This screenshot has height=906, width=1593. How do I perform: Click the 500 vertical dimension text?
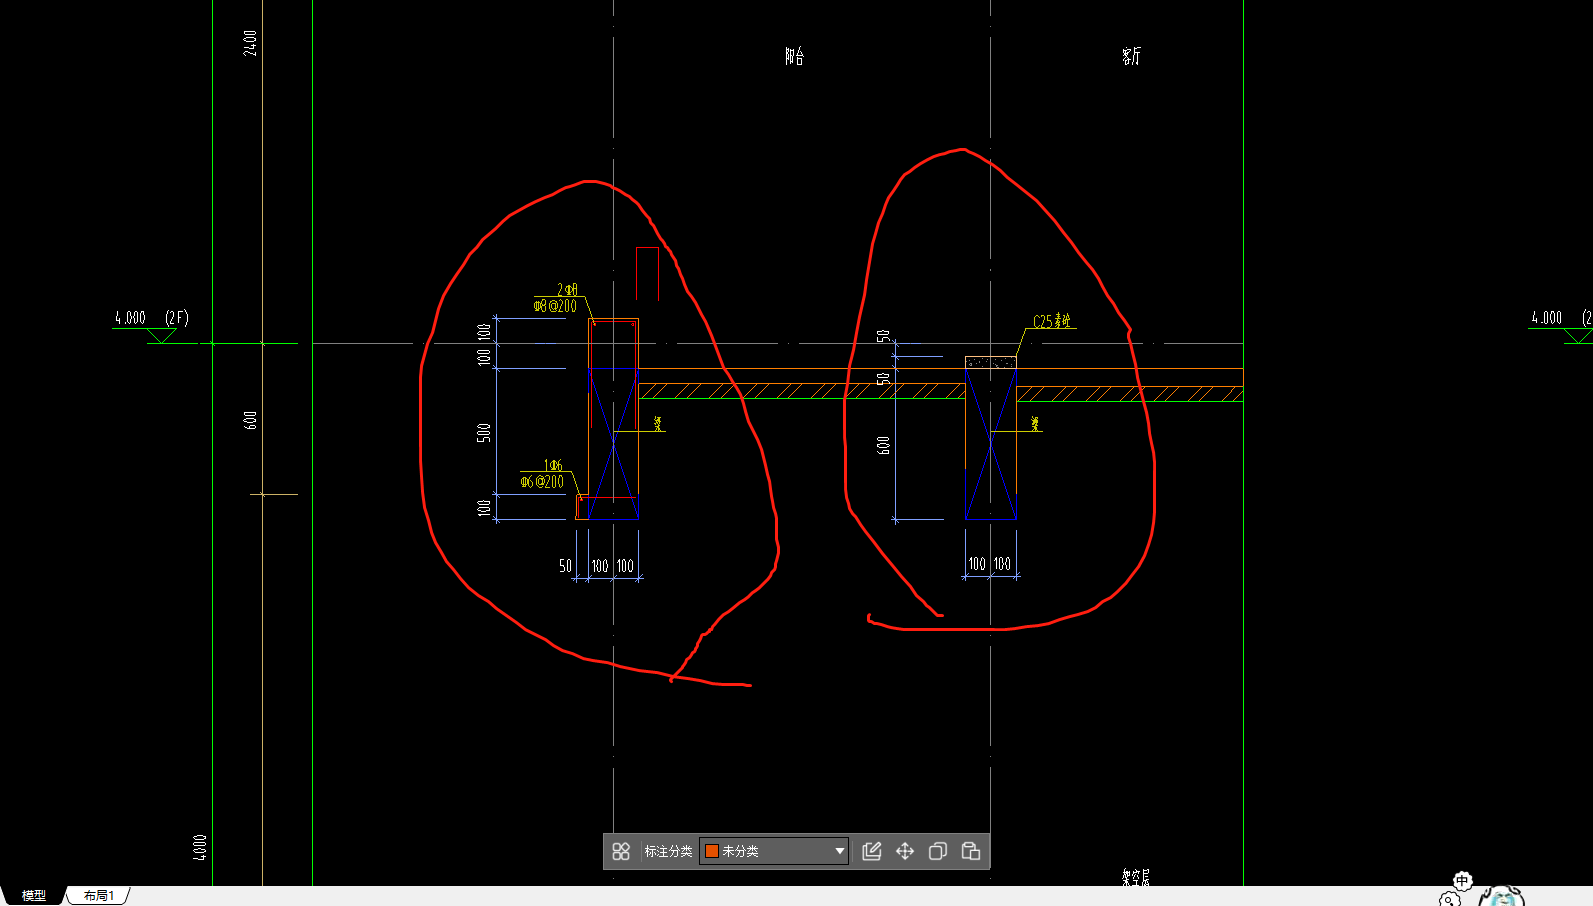click(x=484, y=433)
